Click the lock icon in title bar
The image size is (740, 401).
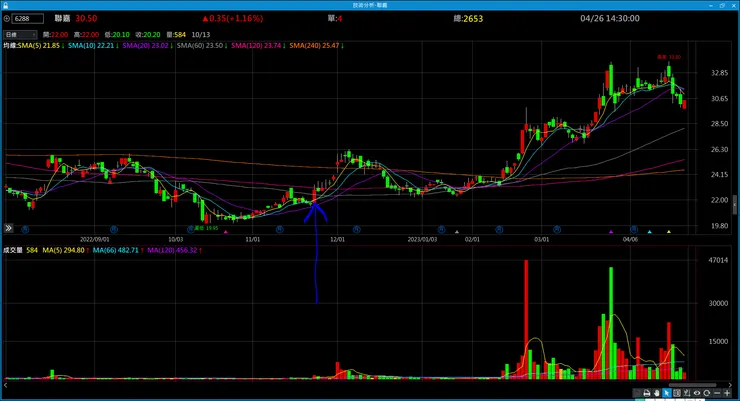[6, 5]
